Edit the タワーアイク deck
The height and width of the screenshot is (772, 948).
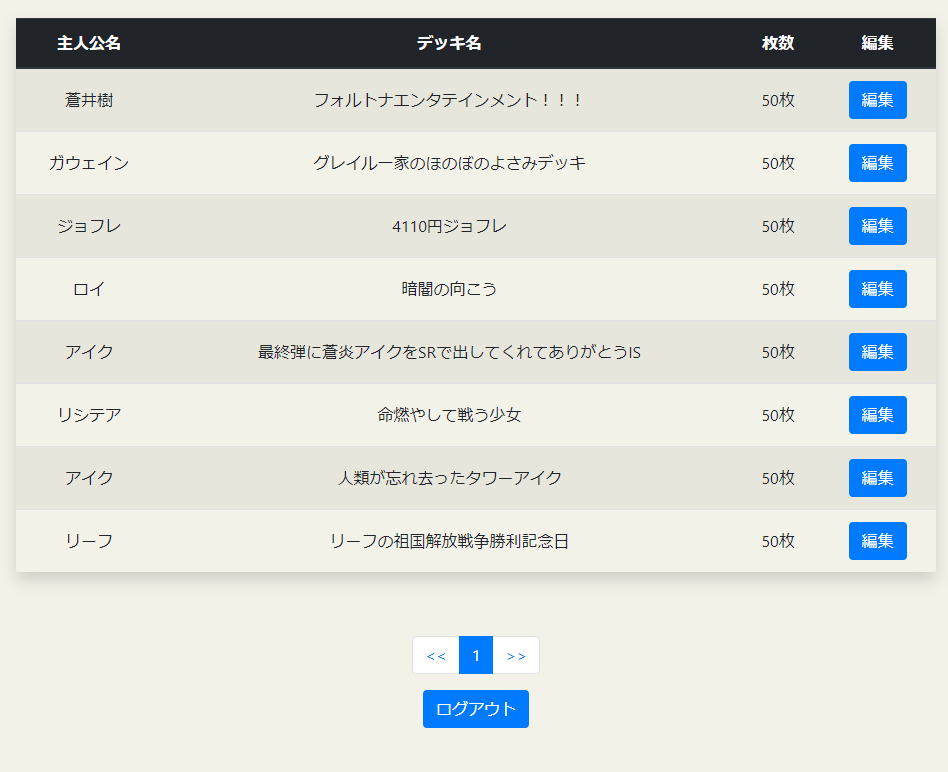[877, 478]
